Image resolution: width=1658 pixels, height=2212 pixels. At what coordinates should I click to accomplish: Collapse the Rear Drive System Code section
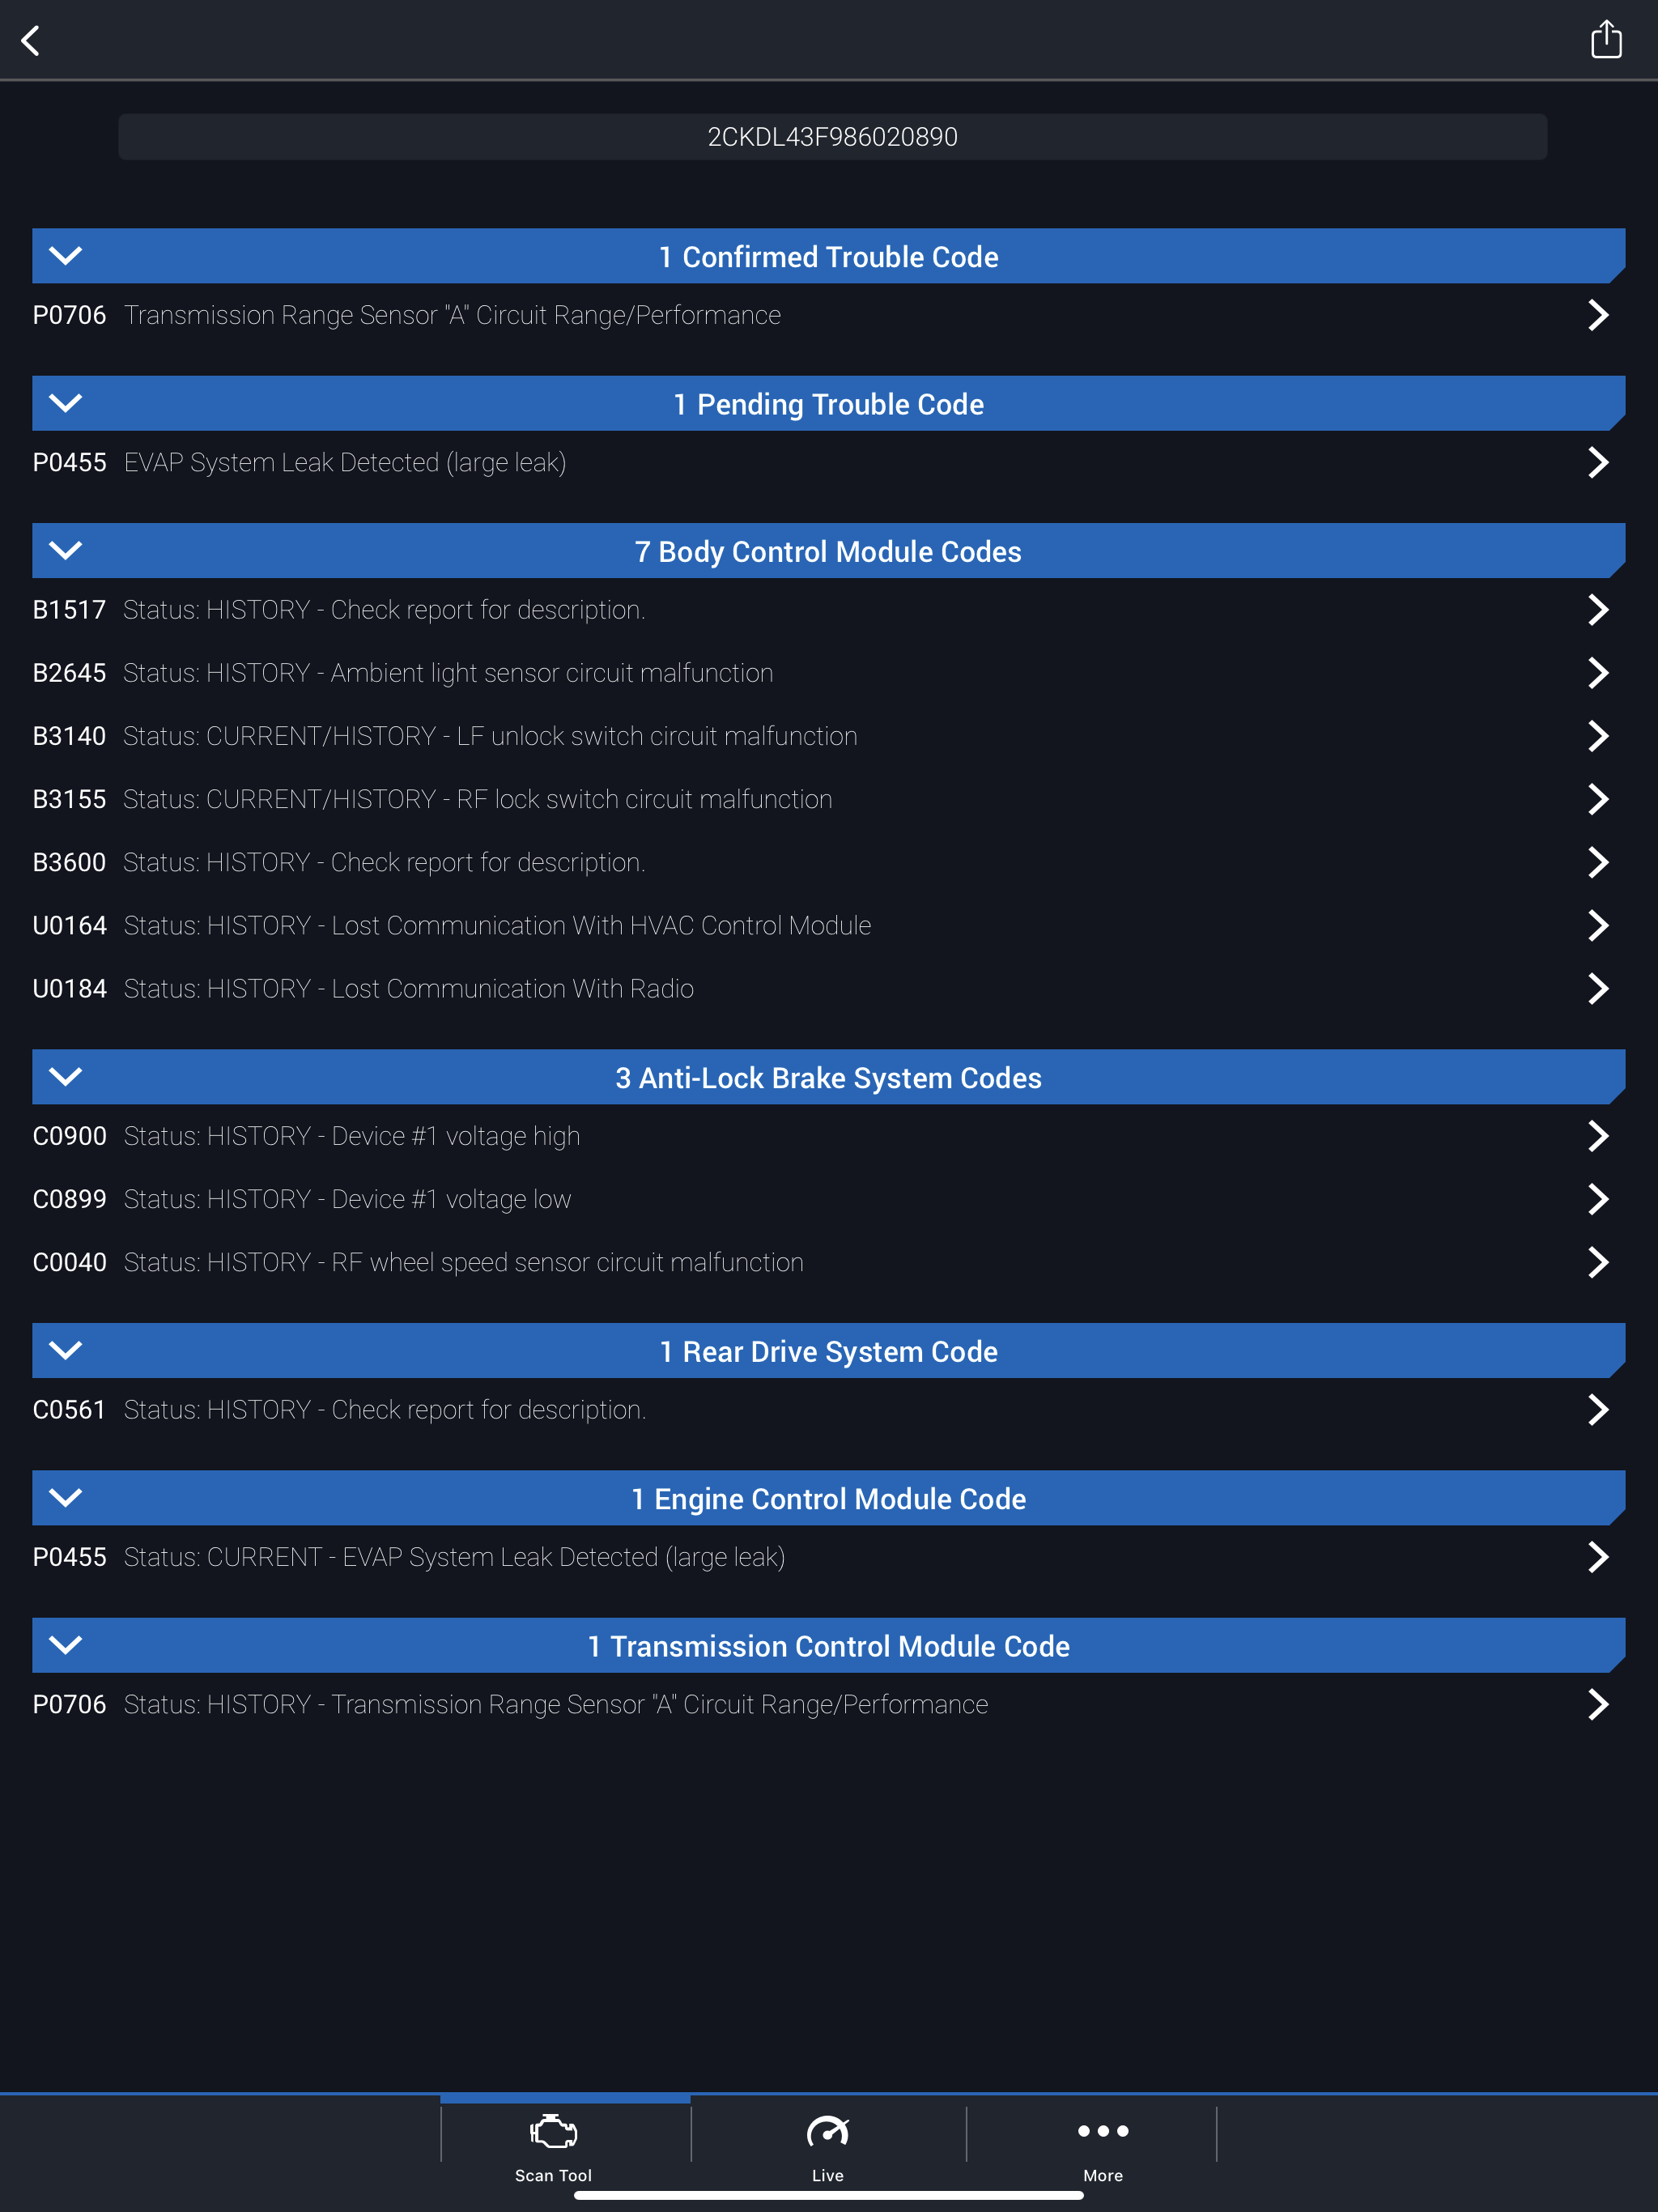coord(66,1351)
